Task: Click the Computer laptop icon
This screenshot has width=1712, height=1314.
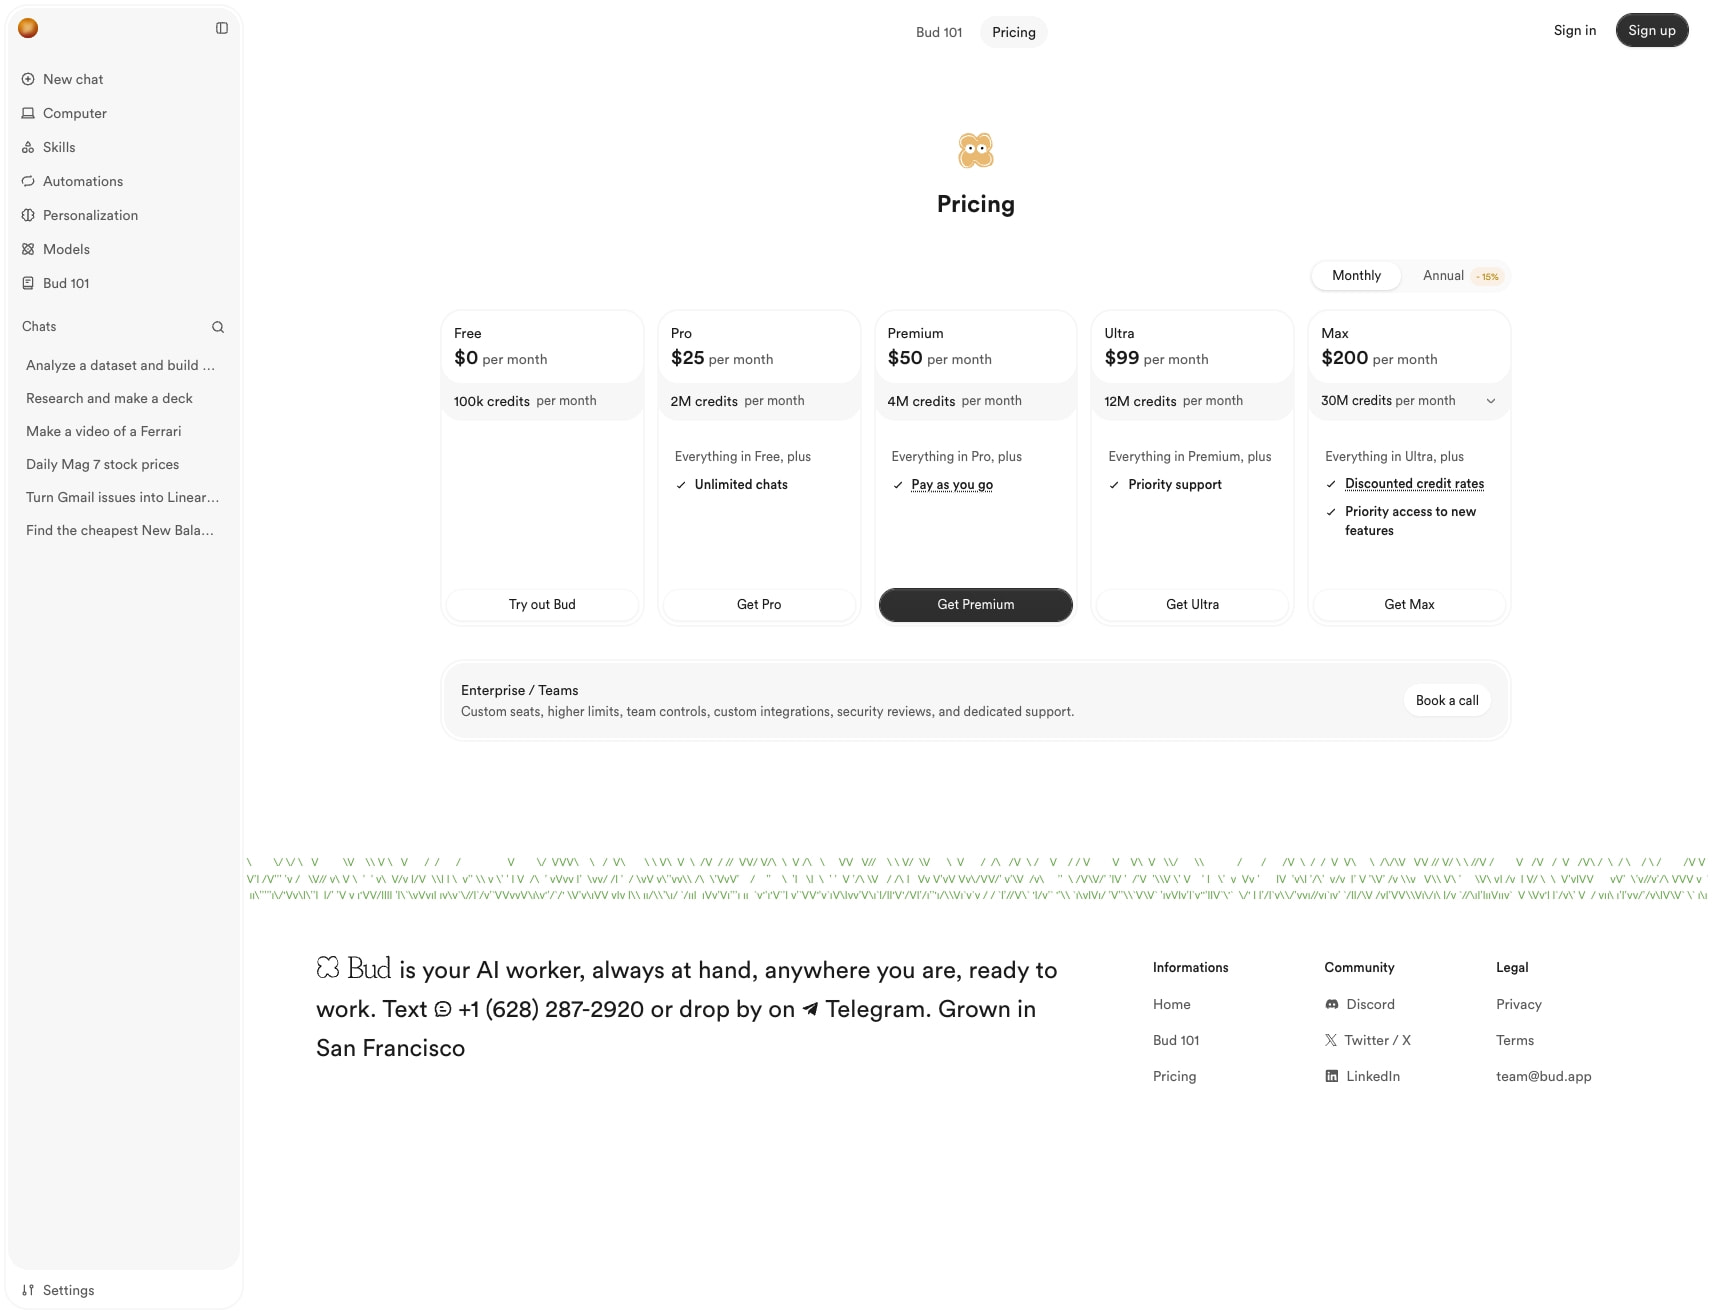Action: pos(28,113)
